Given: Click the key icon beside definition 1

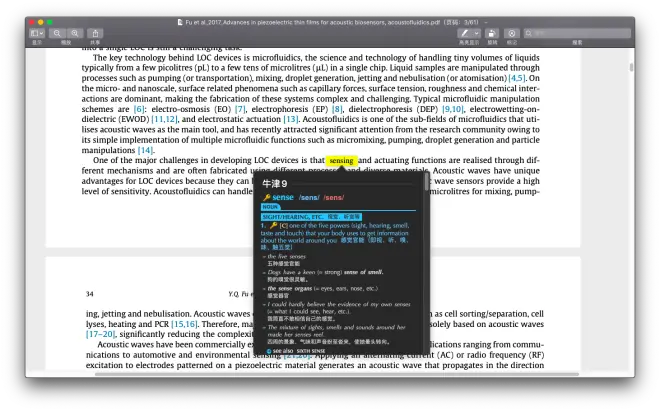Looking at the screenshot, I should [273, 226].
